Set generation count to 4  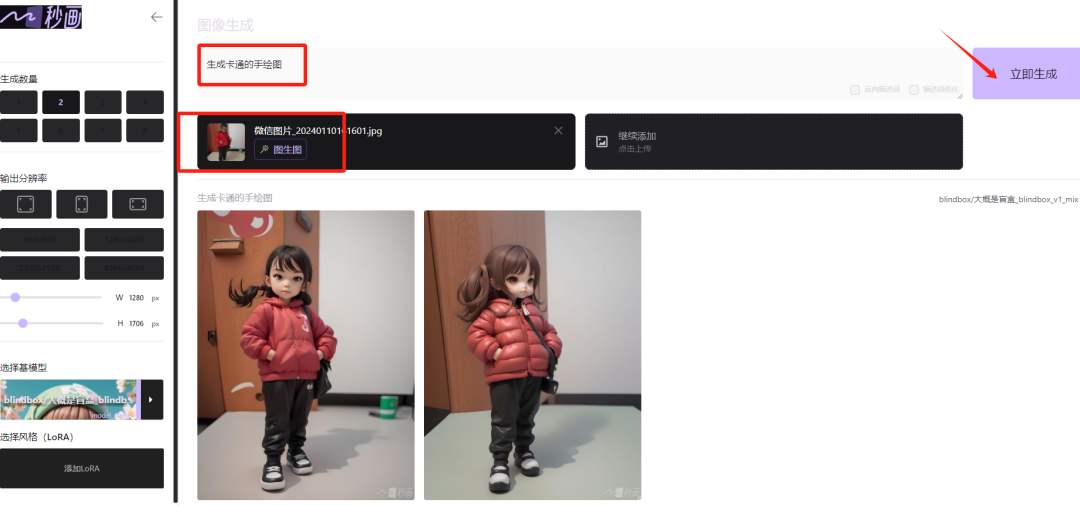pos(145,102)
